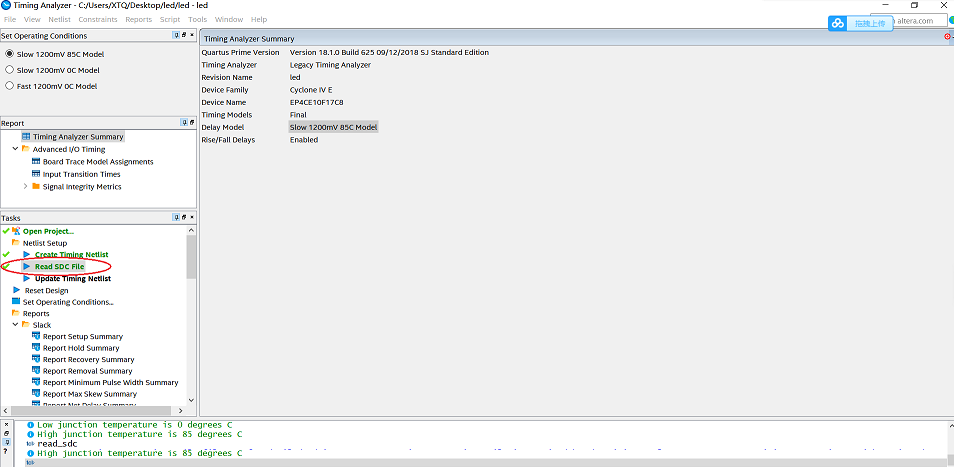
Task: Pin the Tasks panel
Action: (x=176, y=218)
